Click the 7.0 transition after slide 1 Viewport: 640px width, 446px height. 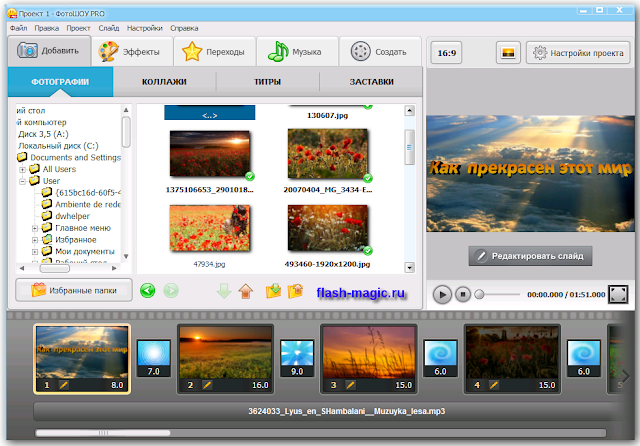click(154, 358)
